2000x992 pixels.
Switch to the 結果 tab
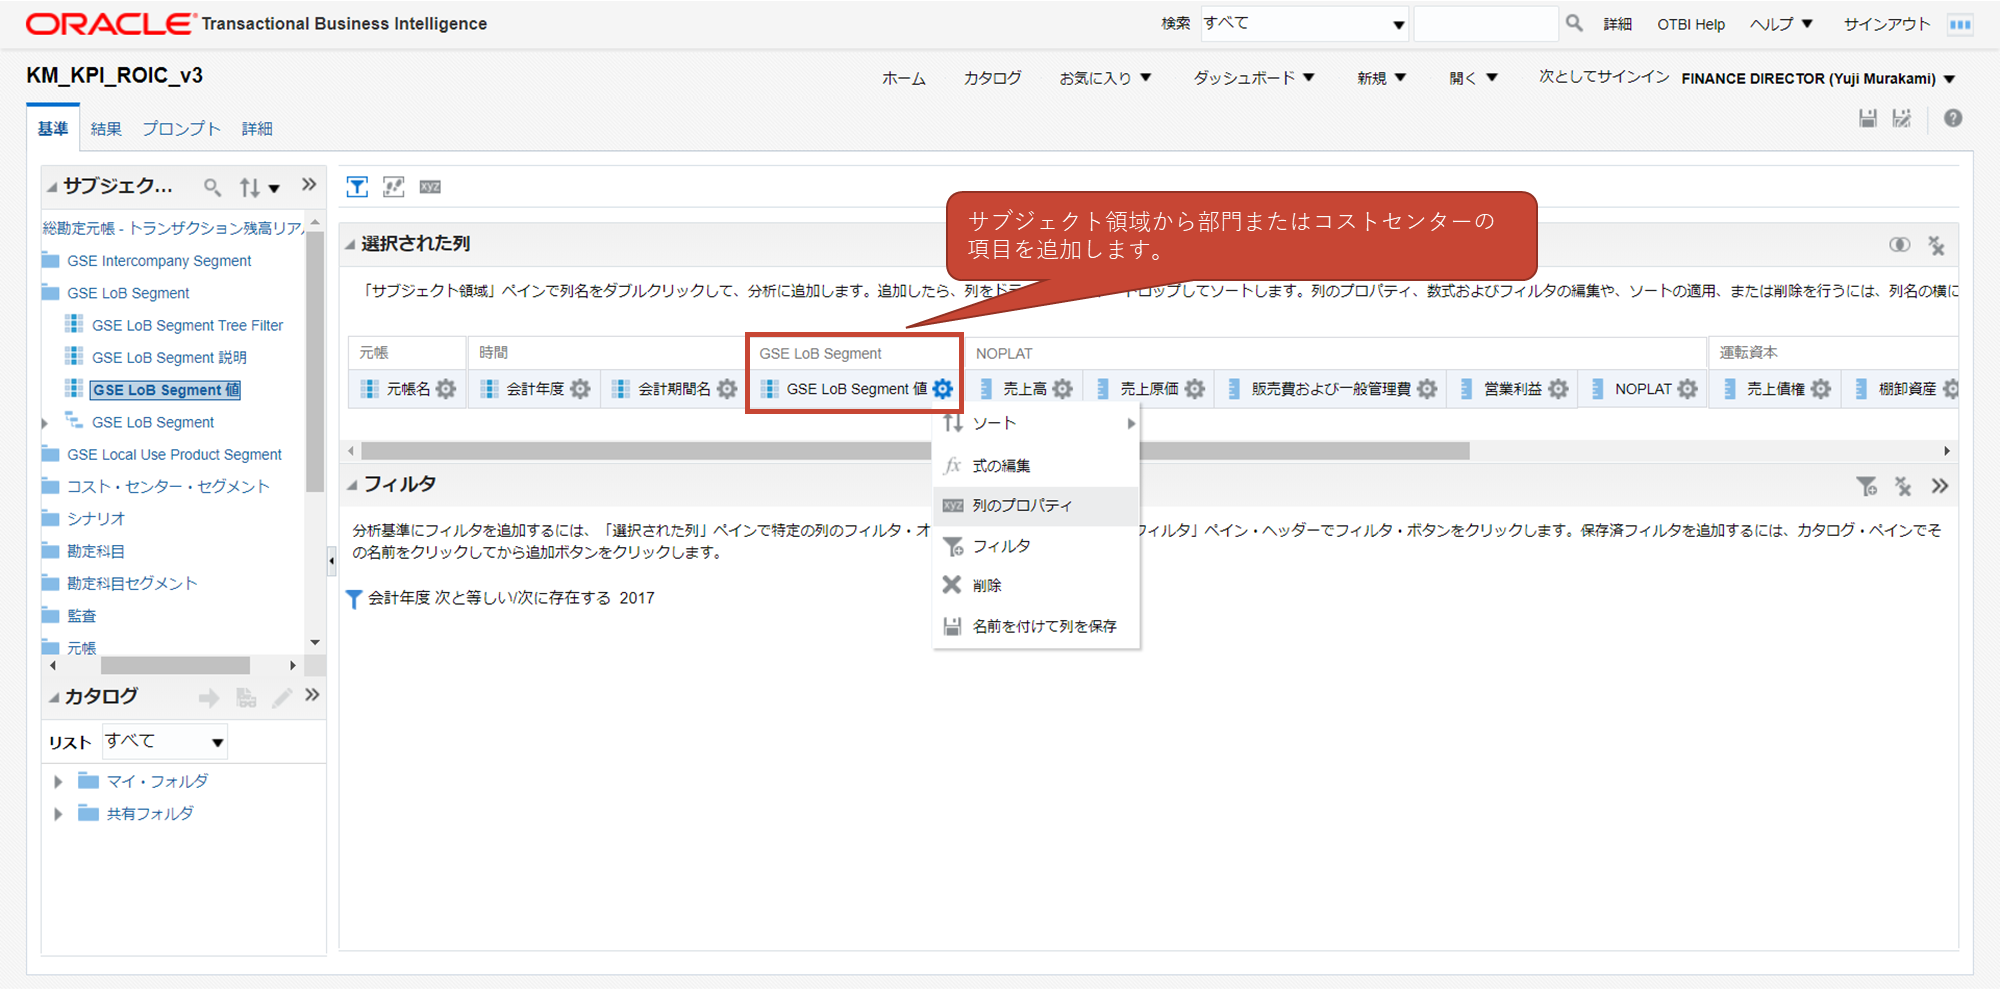tap(106, 129)
